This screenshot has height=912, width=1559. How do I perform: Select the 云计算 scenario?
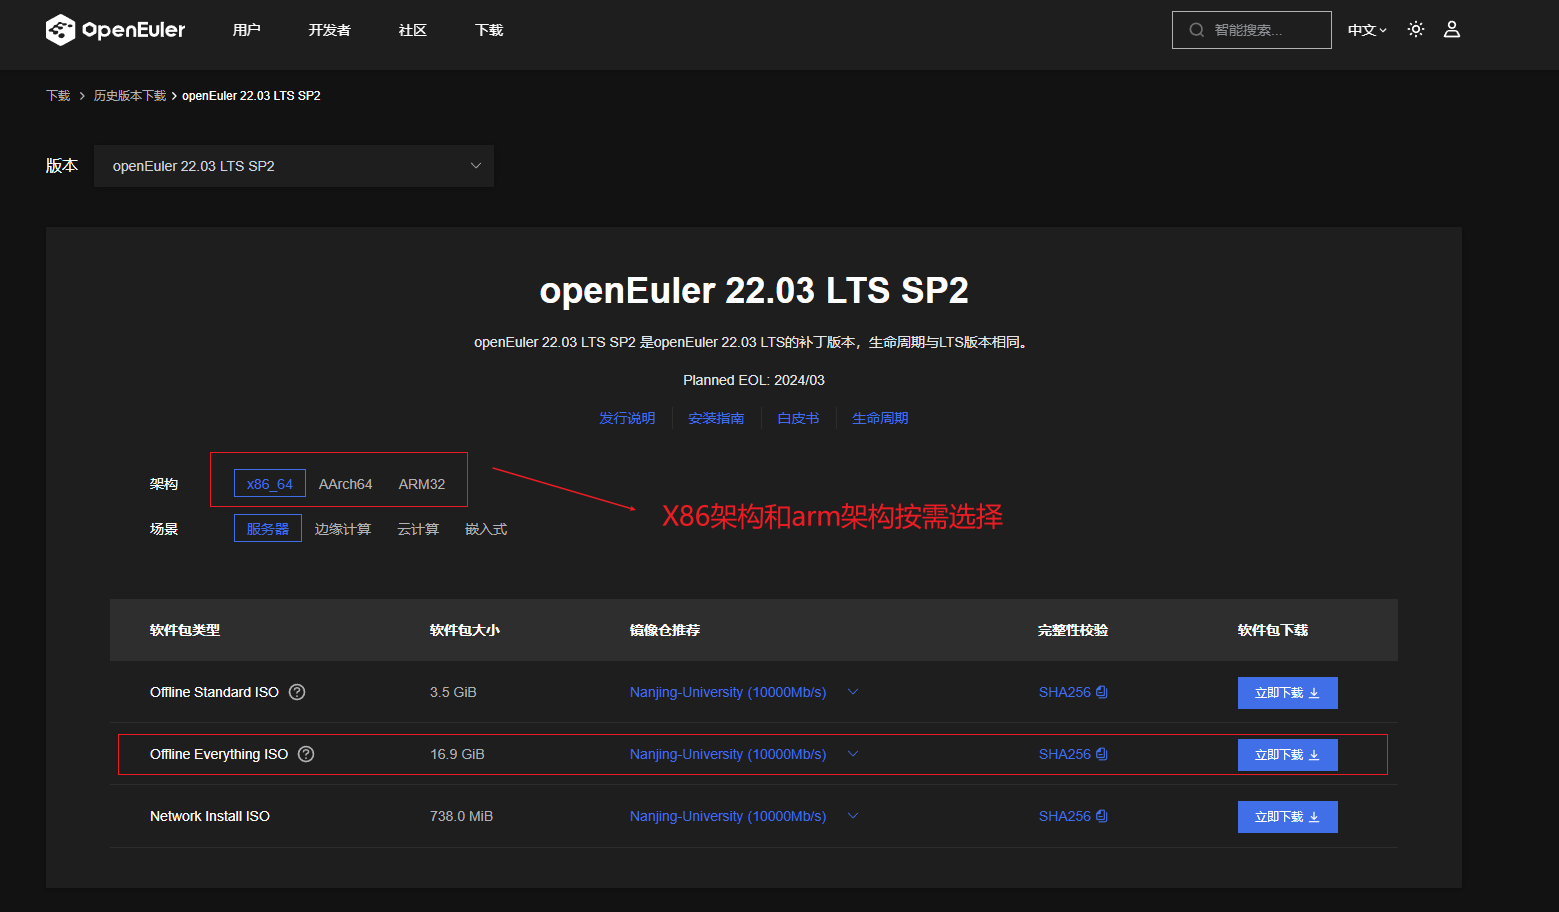418,529
